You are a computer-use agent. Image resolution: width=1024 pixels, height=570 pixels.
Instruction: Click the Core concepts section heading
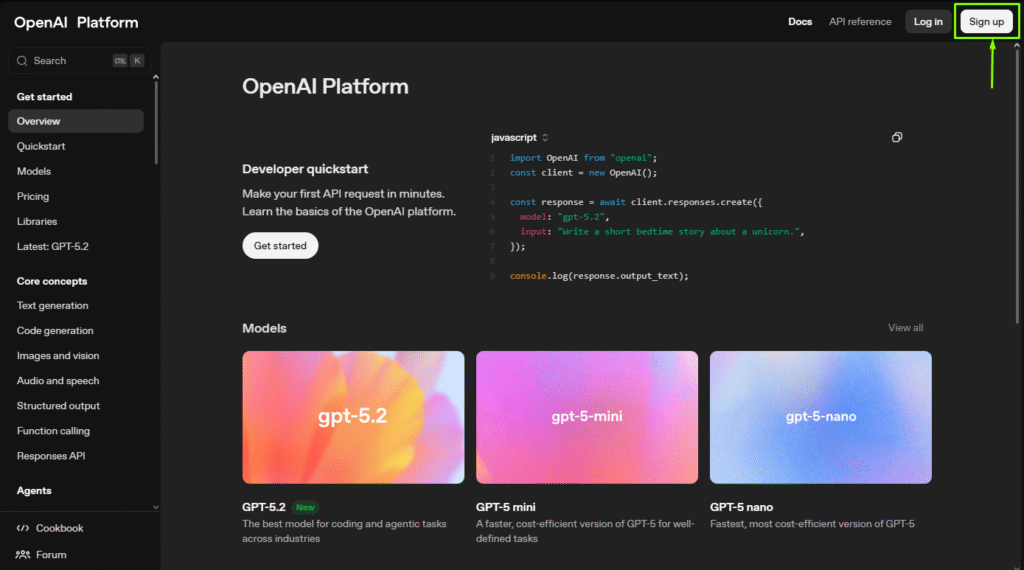pyautogui.click(x=52, y=281)
